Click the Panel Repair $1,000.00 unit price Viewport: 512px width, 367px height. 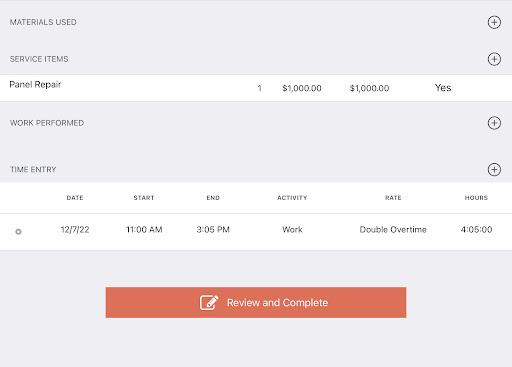pos(302,88)
